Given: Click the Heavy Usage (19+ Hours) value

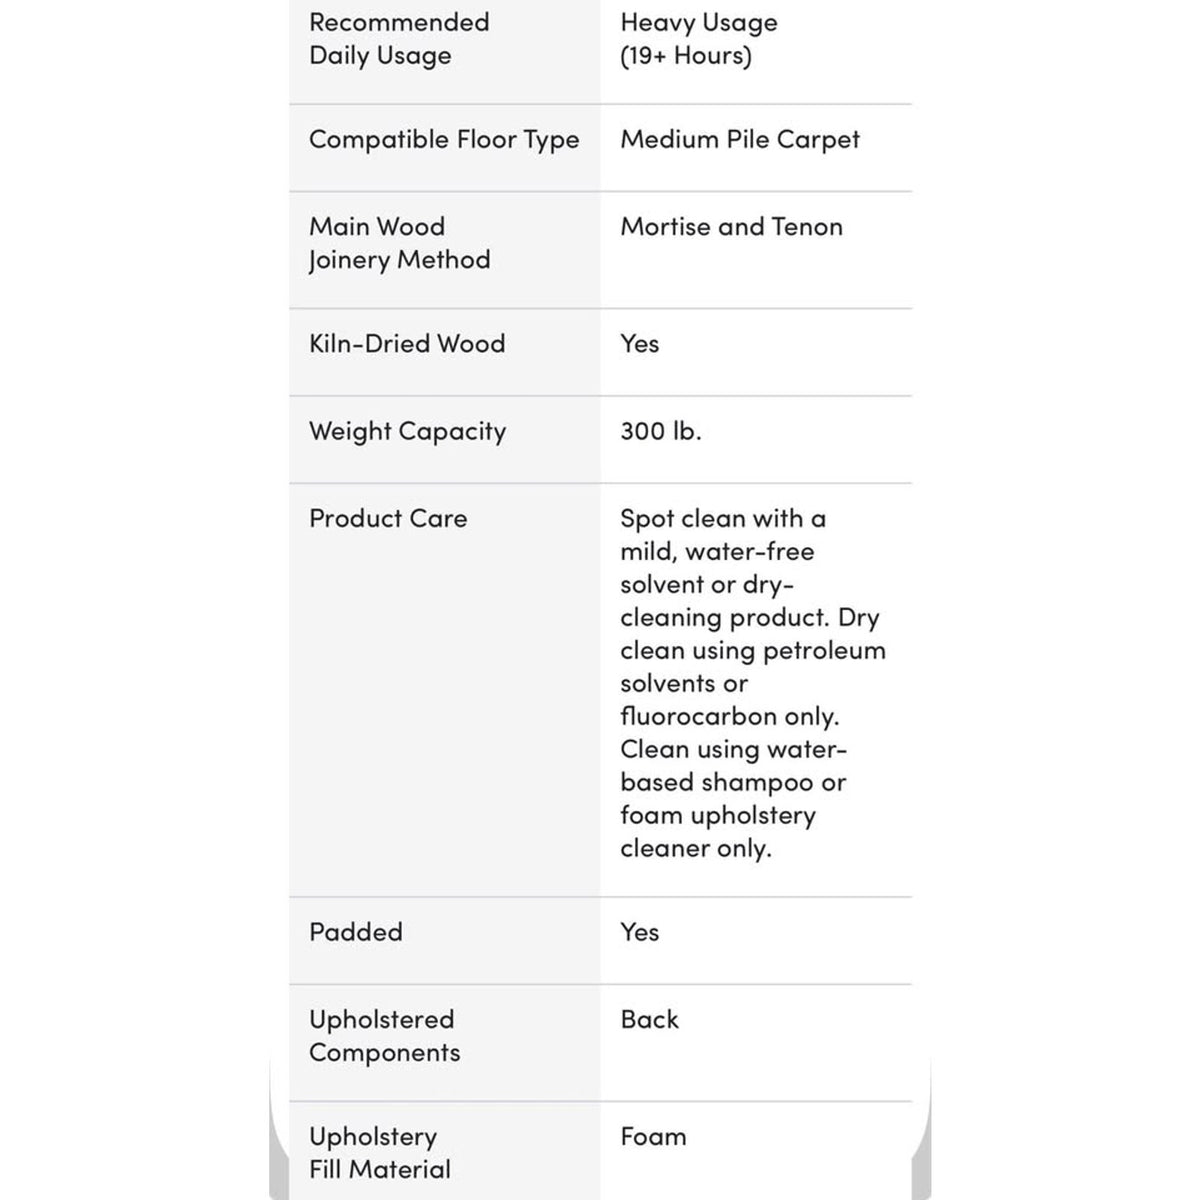Looking at the screenshot, I should click(x=698, y=39).
